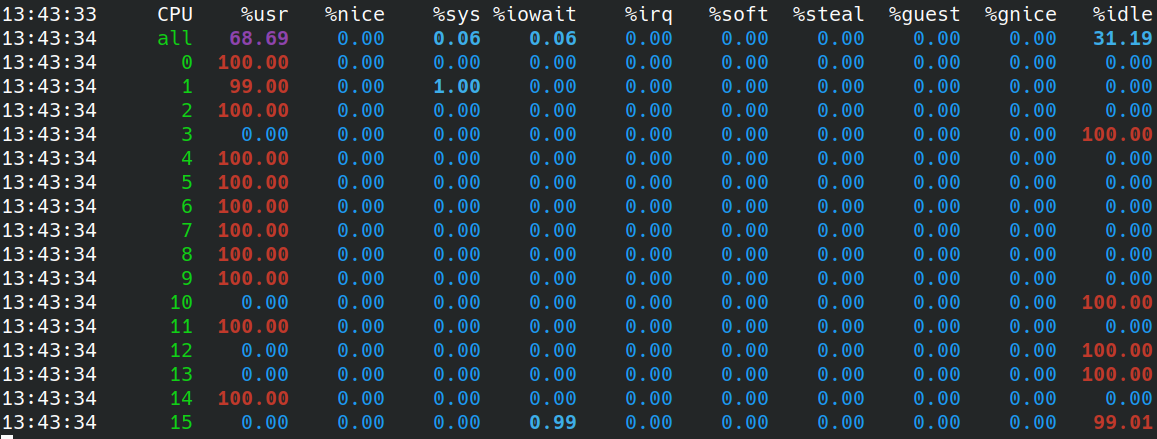This screenshot has height=439, width=1157.
Task: Click the 0.06 value under %sys
Action: (457, 38)
